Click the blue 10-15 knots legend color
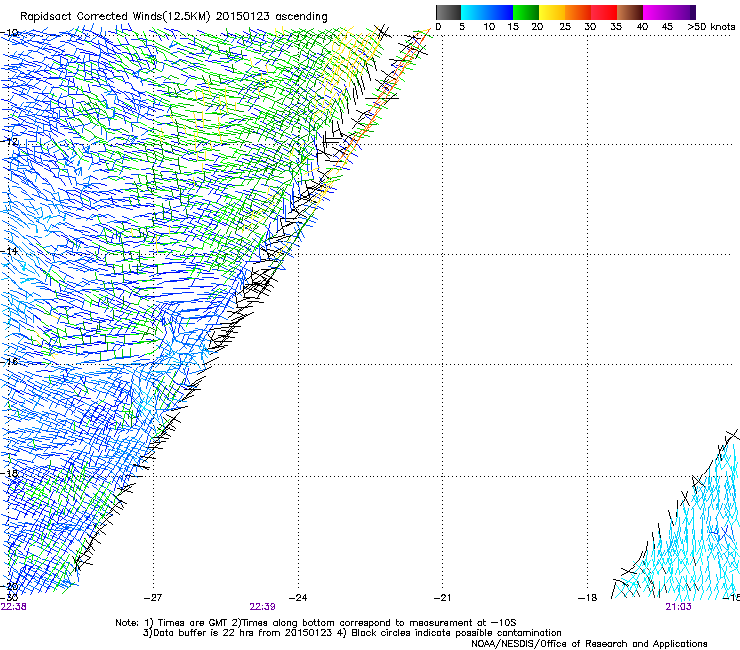The width and height of the screenshot is (740, 650). 500,12
